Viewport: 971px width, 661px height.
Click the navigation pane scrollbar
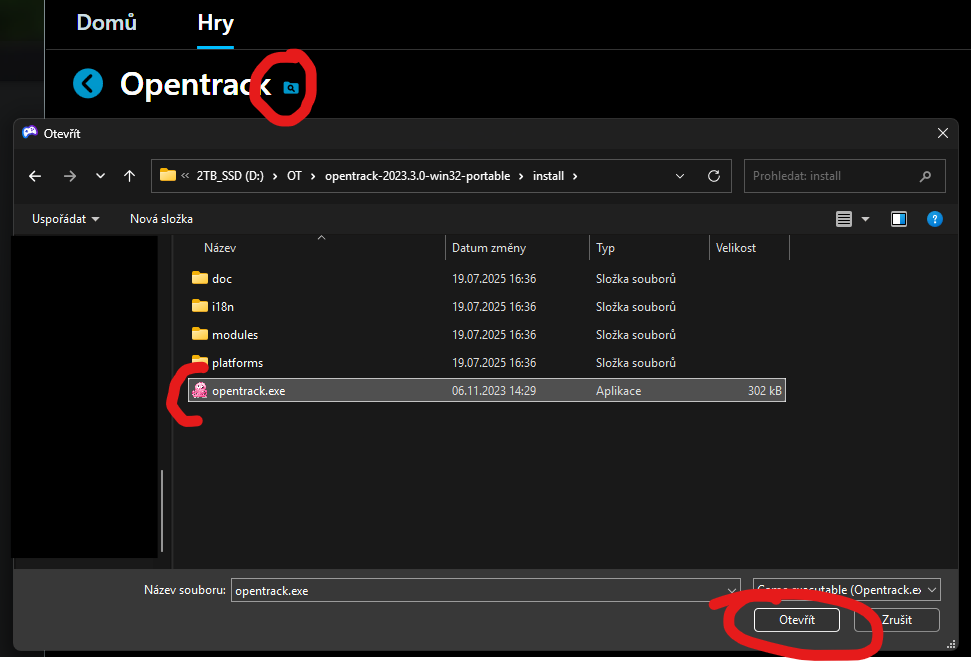tap(162, 510)
